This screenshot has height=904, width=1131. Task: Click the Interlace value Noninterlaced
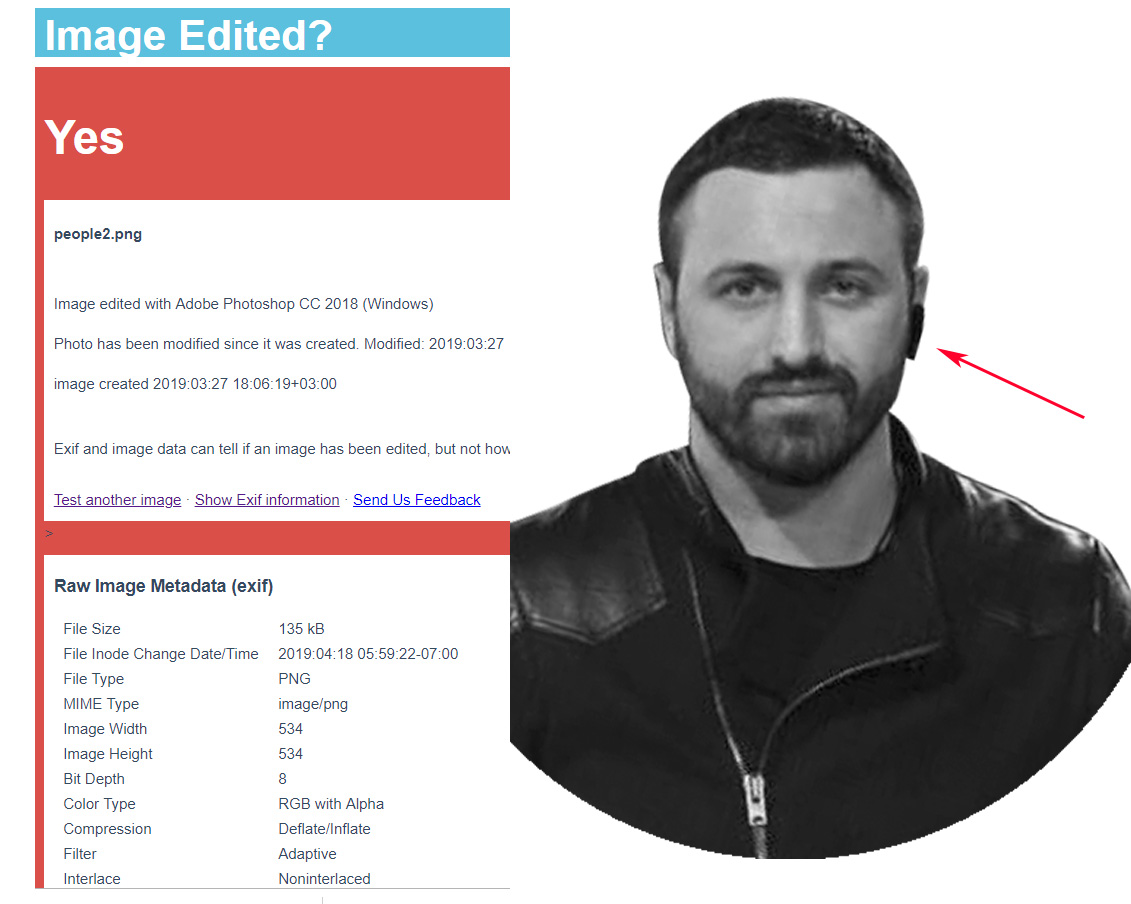tap(325, 879)
